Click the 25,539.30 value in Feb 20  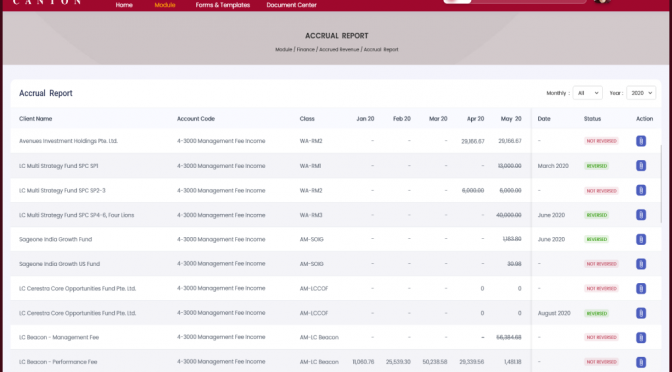coord(398,362)
